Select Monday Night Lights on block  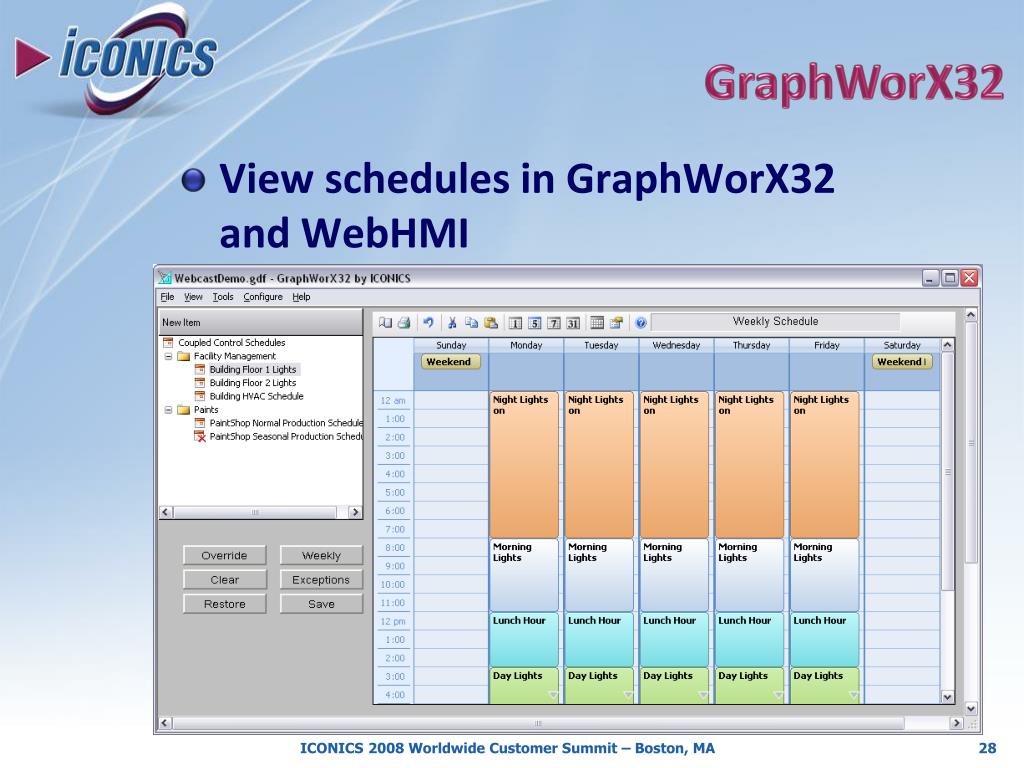tap(524, 464)
